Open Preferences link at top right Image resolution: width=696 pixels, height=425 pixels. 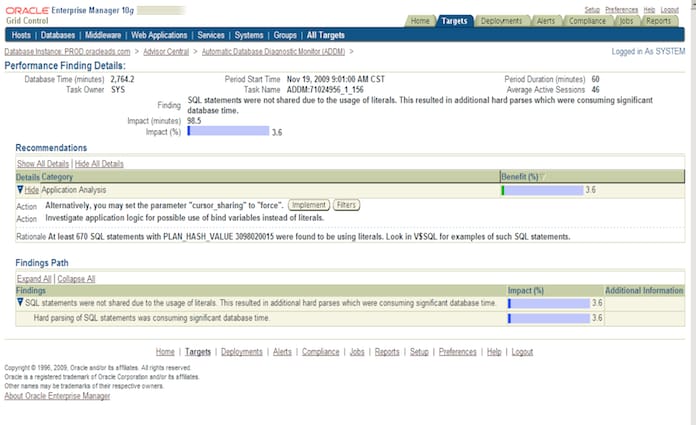pos(621,10)
